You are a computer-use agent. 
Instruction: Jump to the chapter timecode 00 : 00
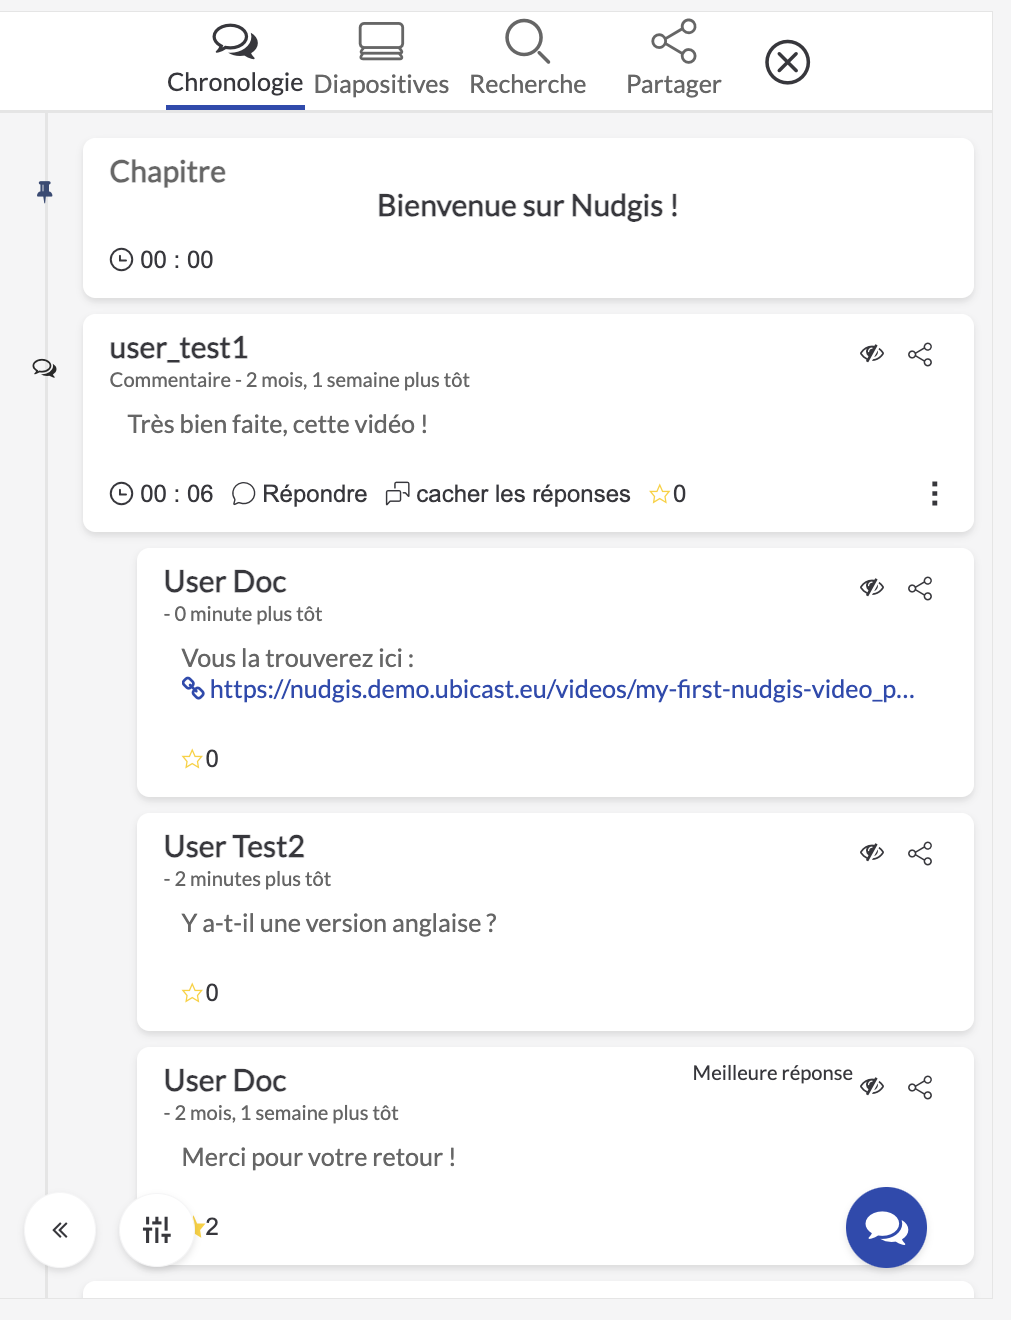(x=161, y=260)
